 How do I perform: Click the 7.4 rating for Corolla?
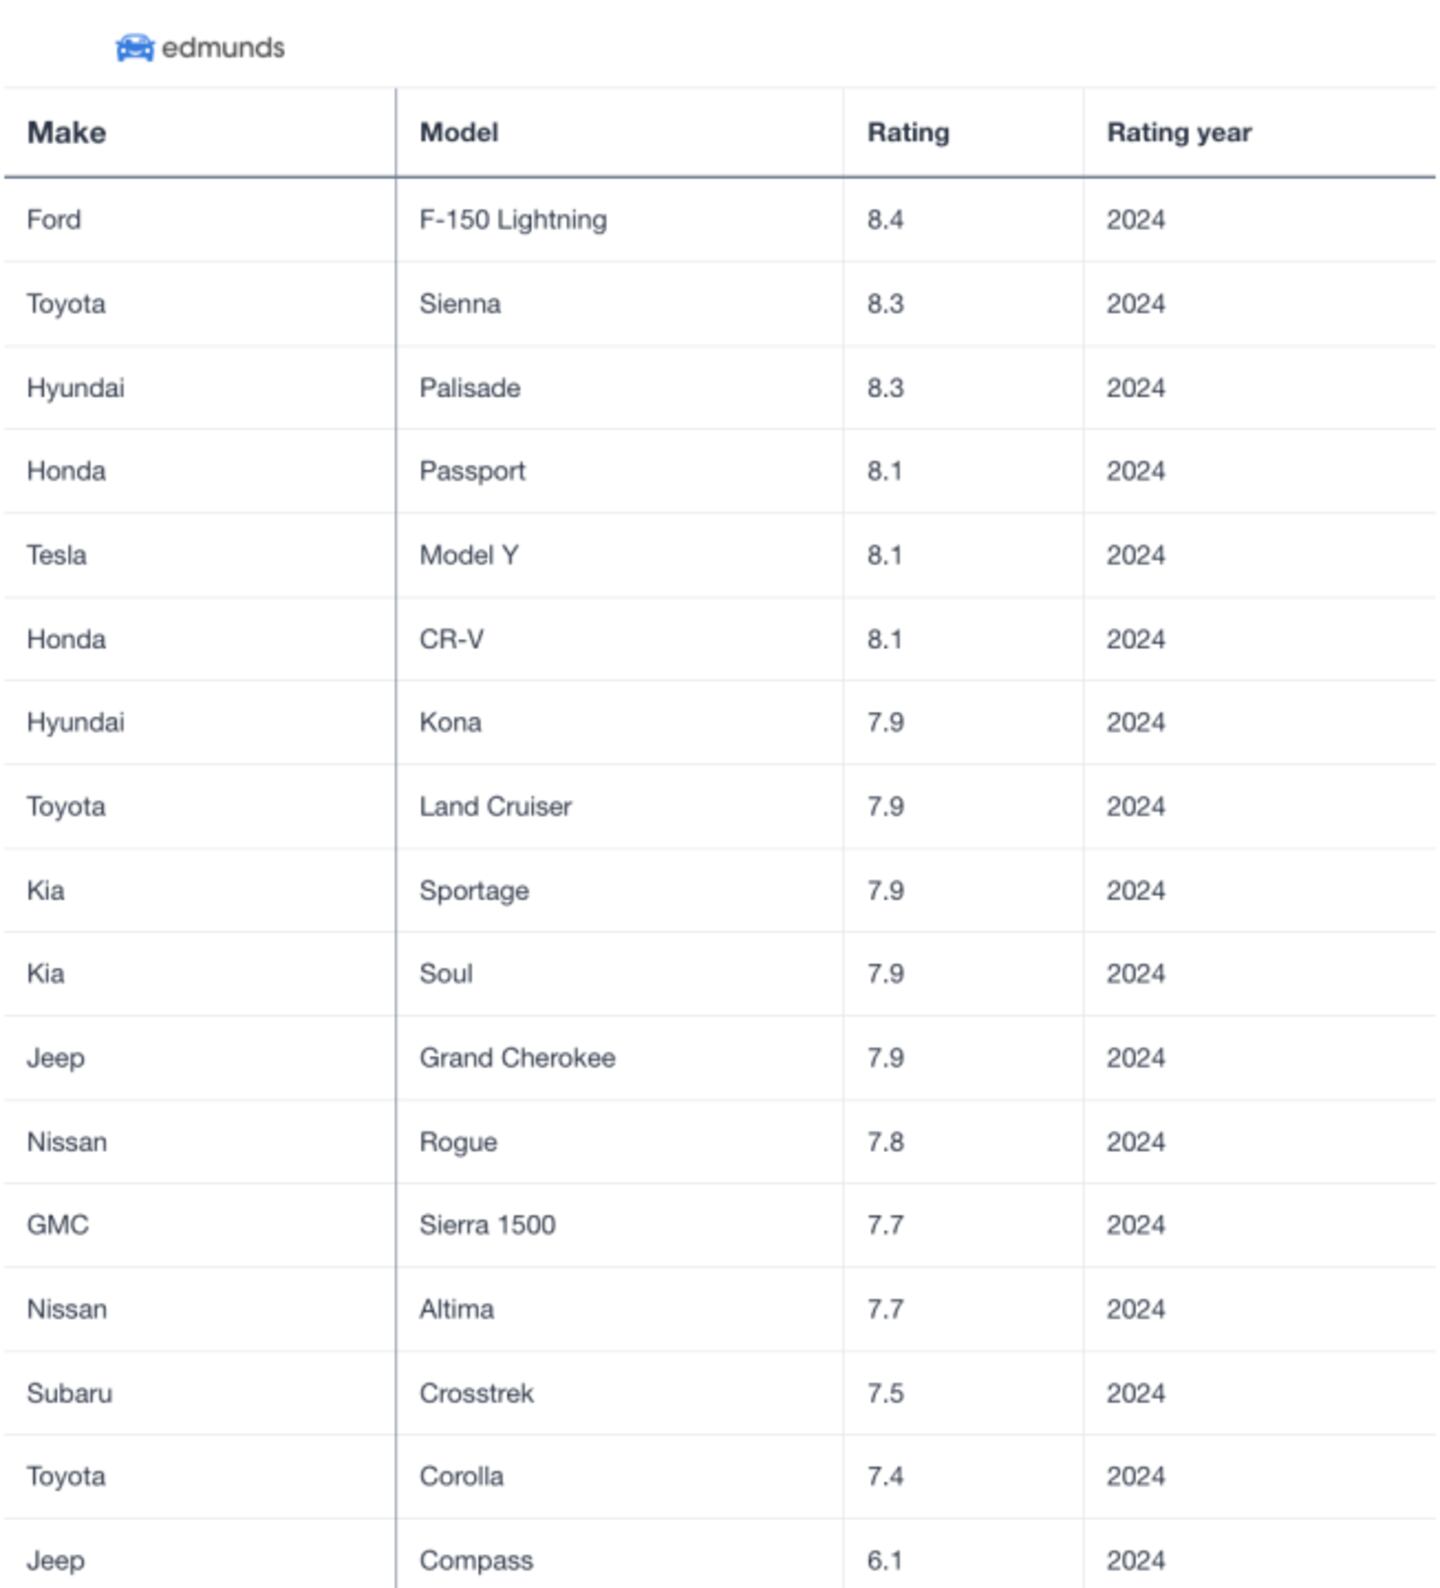coord(885,1477)
